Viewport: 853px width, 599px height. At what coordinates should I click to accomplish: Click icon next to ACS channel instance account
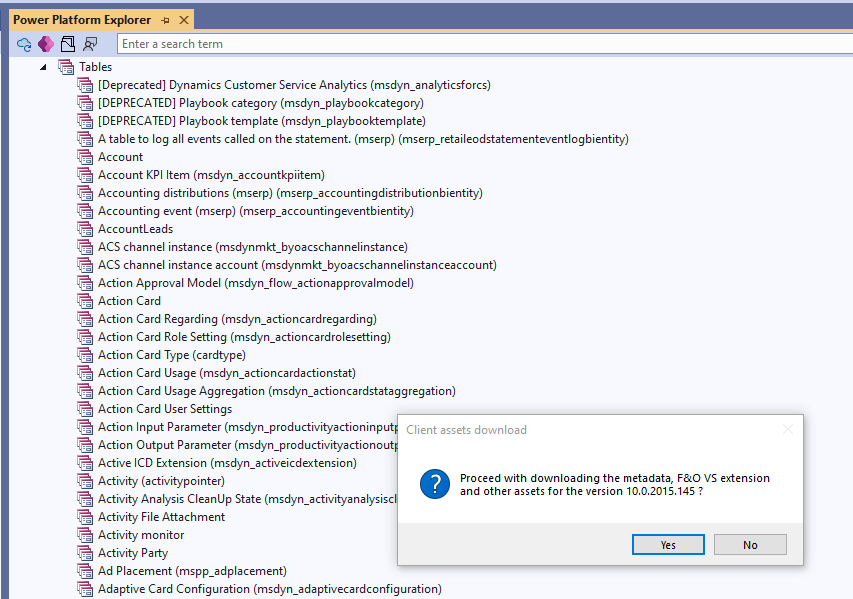(85, 265)
